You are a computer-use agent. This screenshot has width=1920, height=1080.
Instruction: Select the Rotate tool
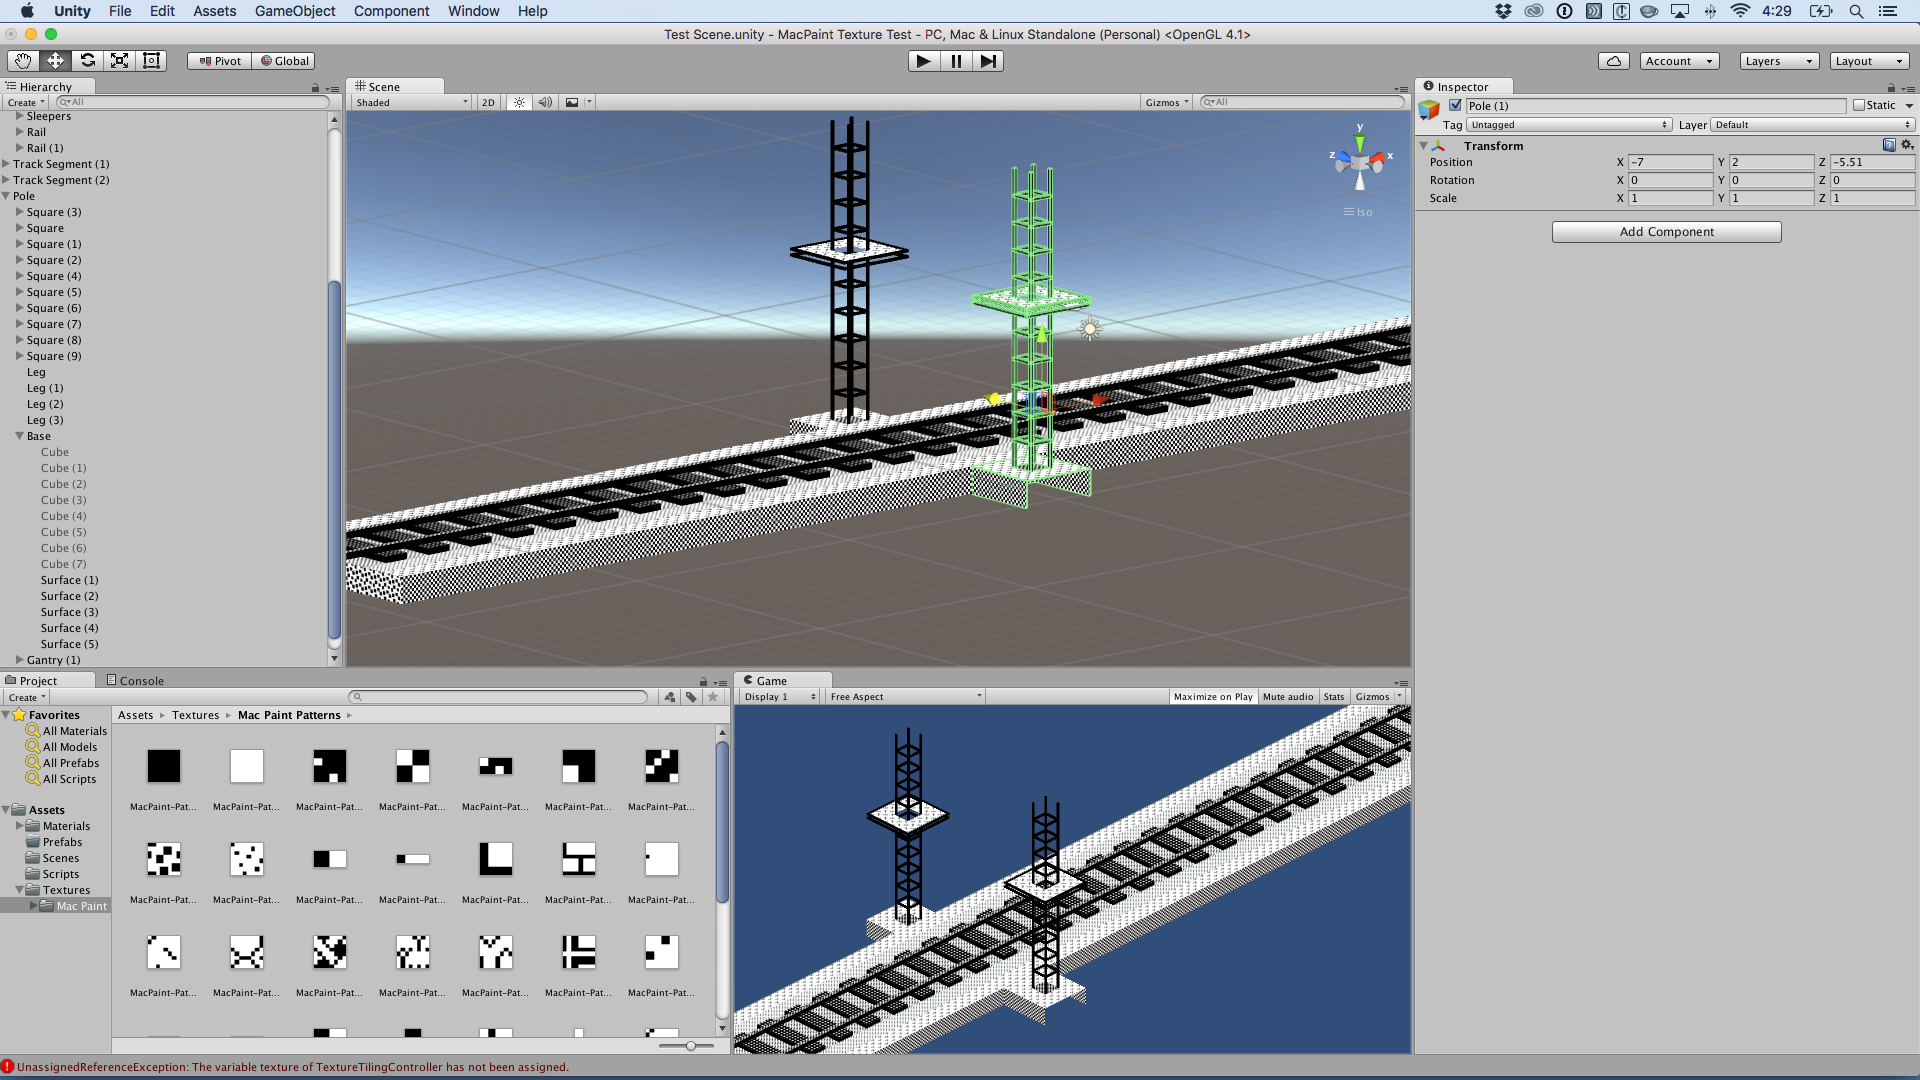coord(87,61)
